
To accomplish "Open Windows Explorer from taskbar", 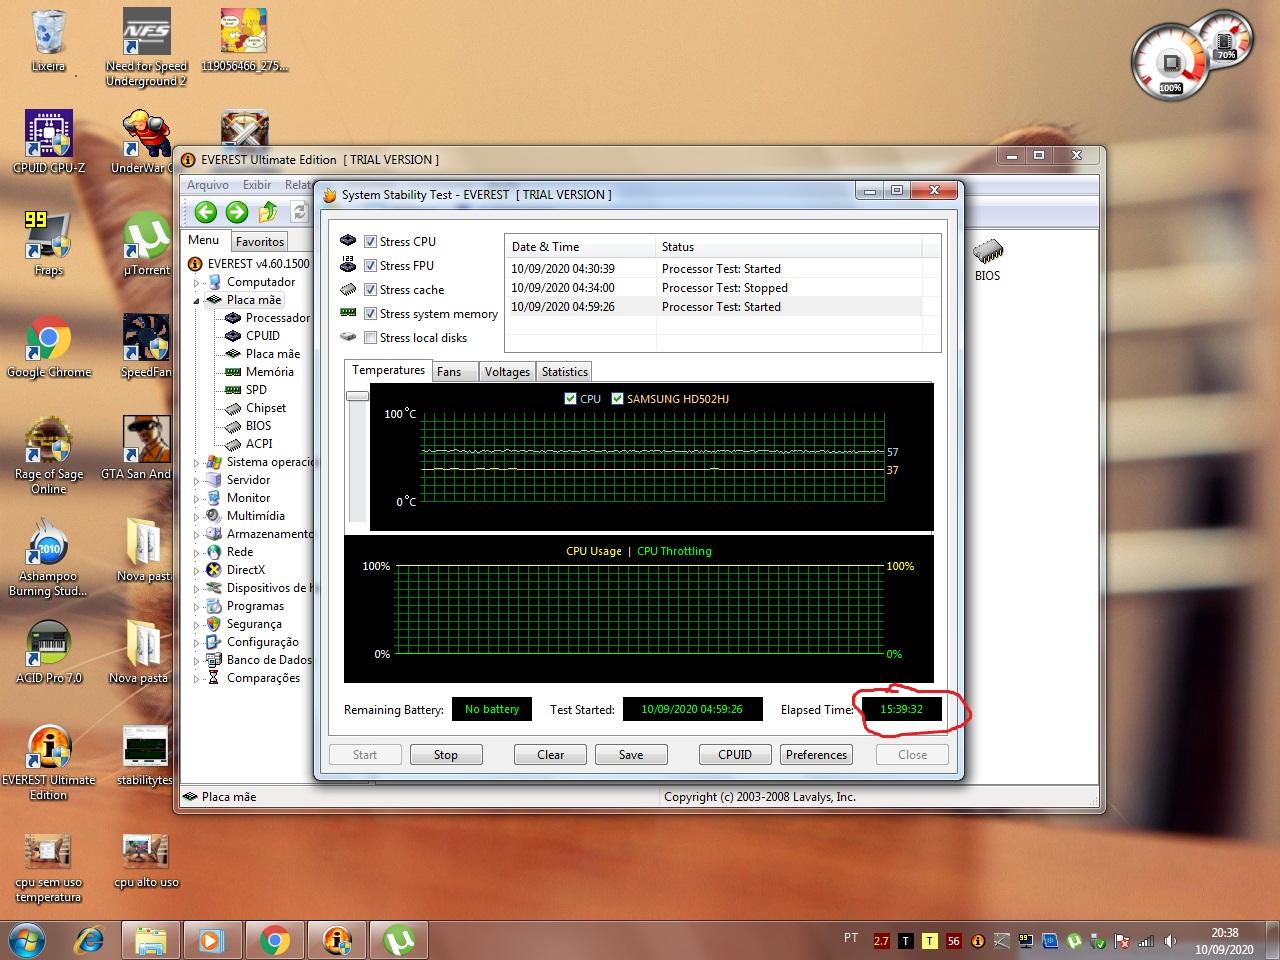I will click(x=151, y=940).
